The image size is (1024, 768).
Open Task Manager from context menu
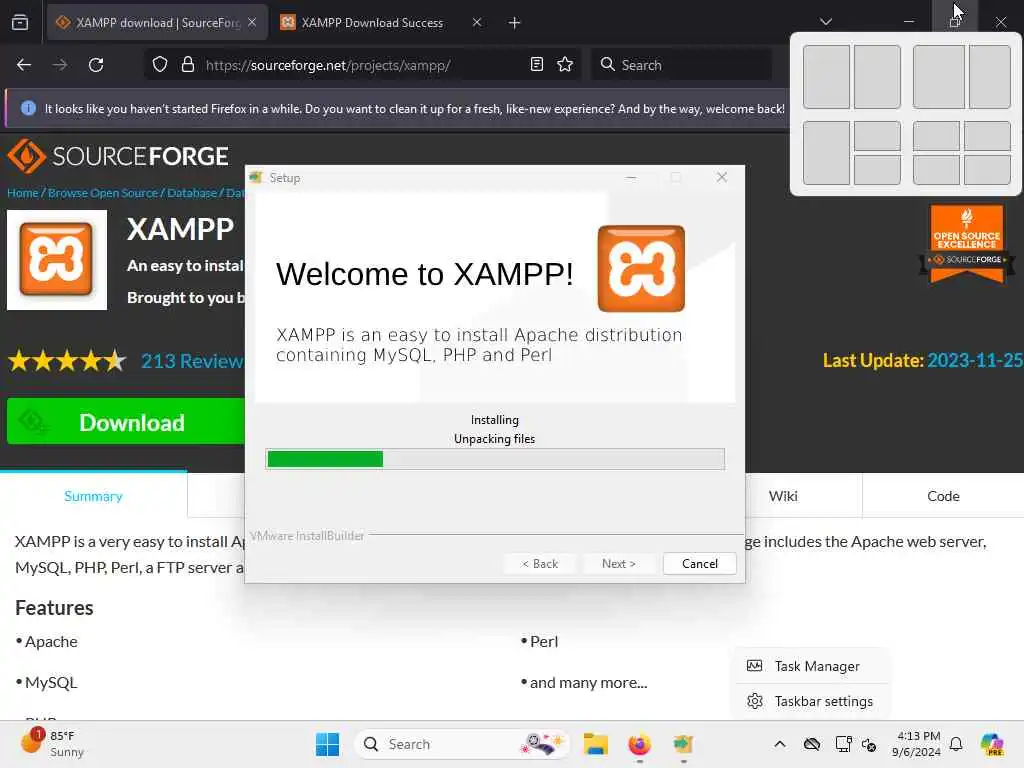pos(810,666)
